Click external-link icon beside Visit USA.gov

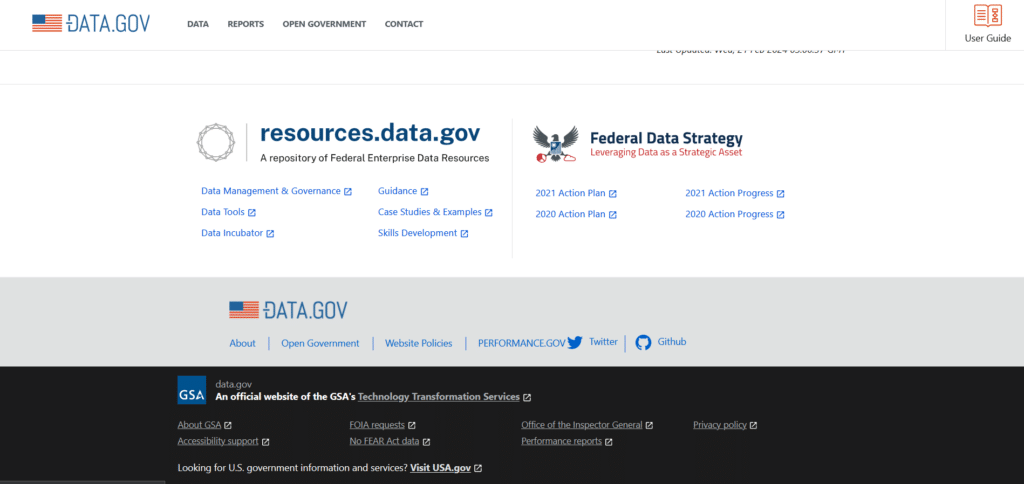(478, 468)
